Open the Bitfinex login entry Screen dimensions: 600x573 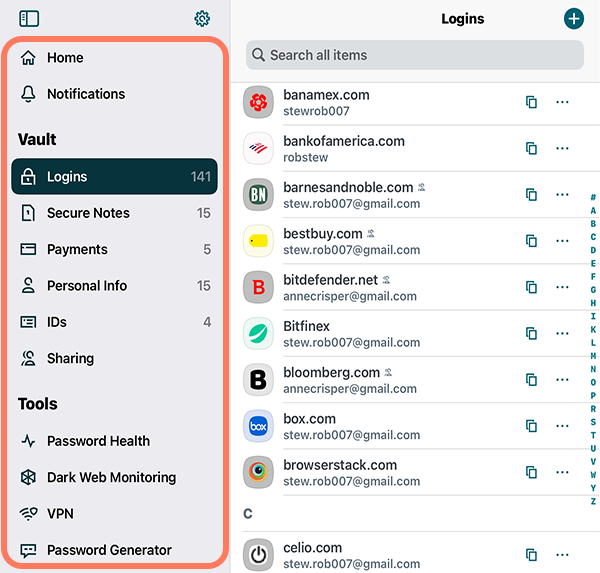click(413, 334)
